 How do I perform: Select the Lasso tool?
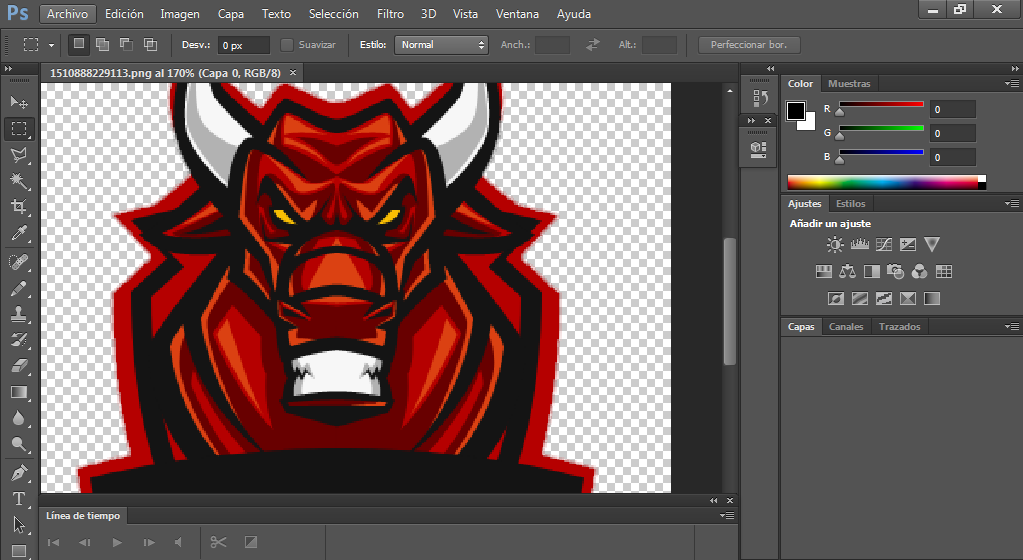point(19,155)
